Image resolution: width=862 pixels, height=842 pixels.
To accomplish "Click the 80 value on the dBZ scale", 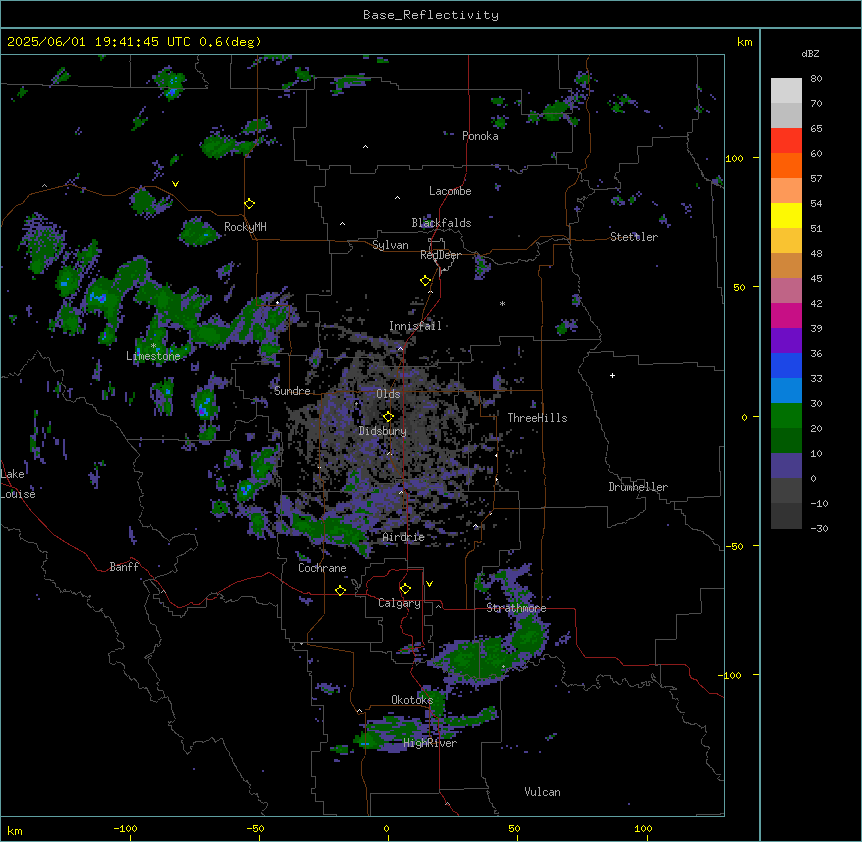I will tap(816, 78).
